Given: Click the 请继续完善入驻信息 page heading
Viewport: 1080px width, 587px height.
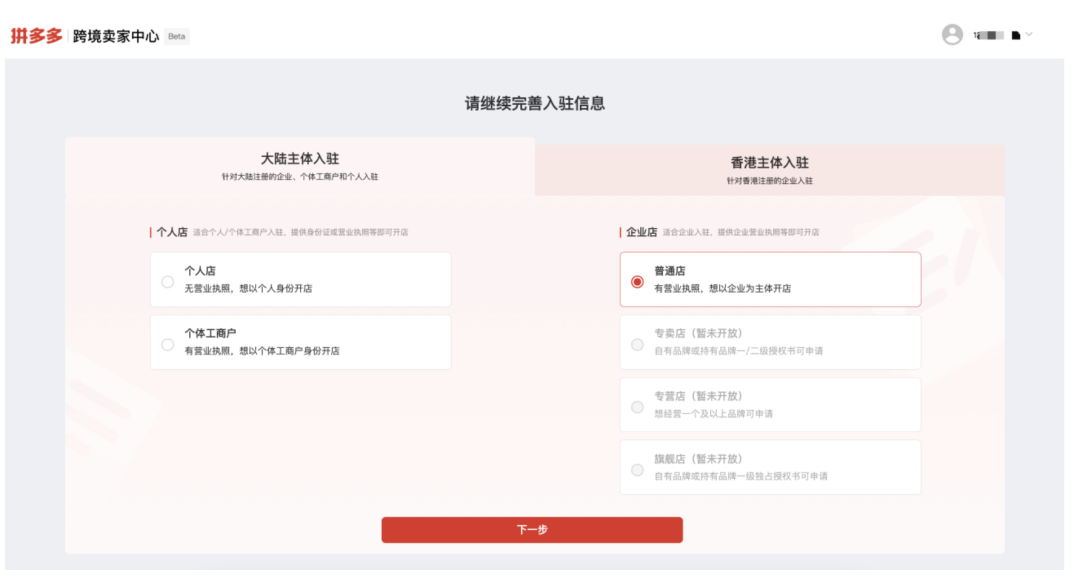Looking at the screenshot, I should 535,103.
